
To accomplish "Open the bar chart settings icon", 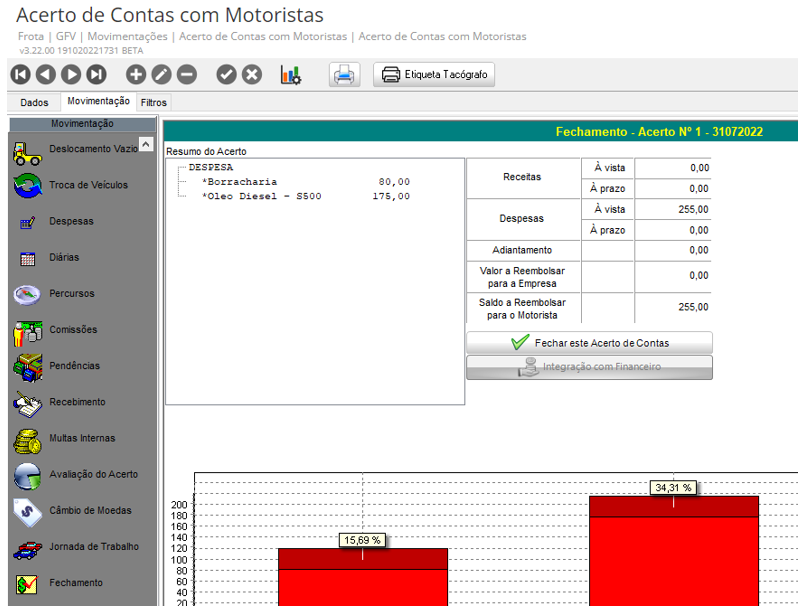I will (x=291, y=74).
